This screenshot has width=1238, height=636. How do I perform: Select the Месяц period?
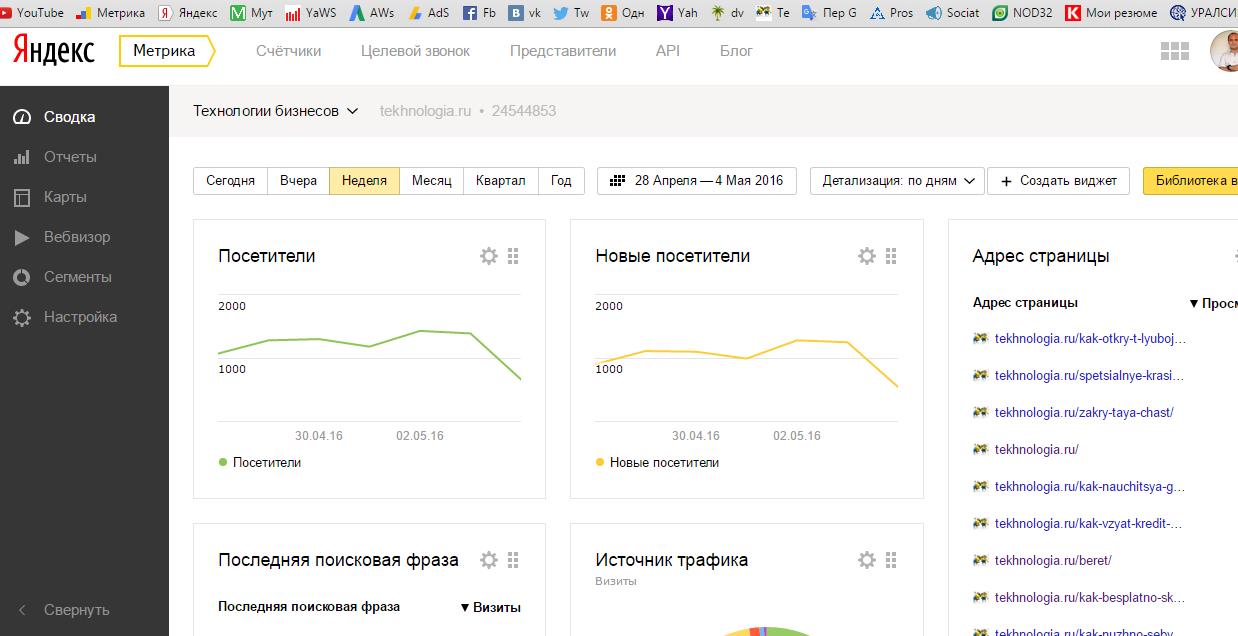tap(431, 181)
